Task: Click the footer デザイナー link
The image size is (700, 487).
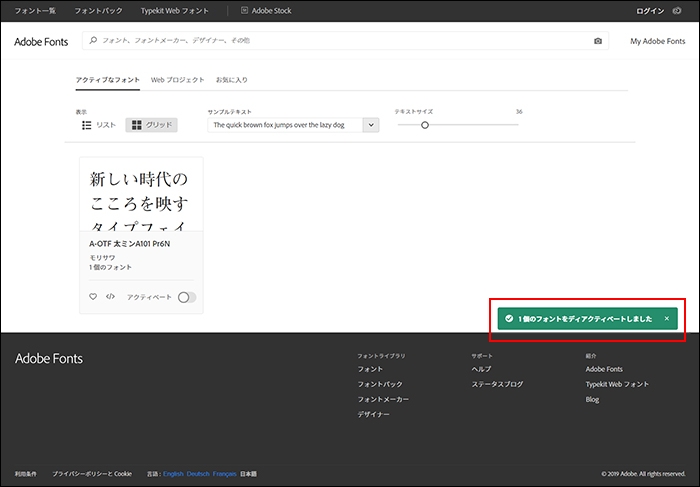Action: pyautogui.click(x=373, y=415)
